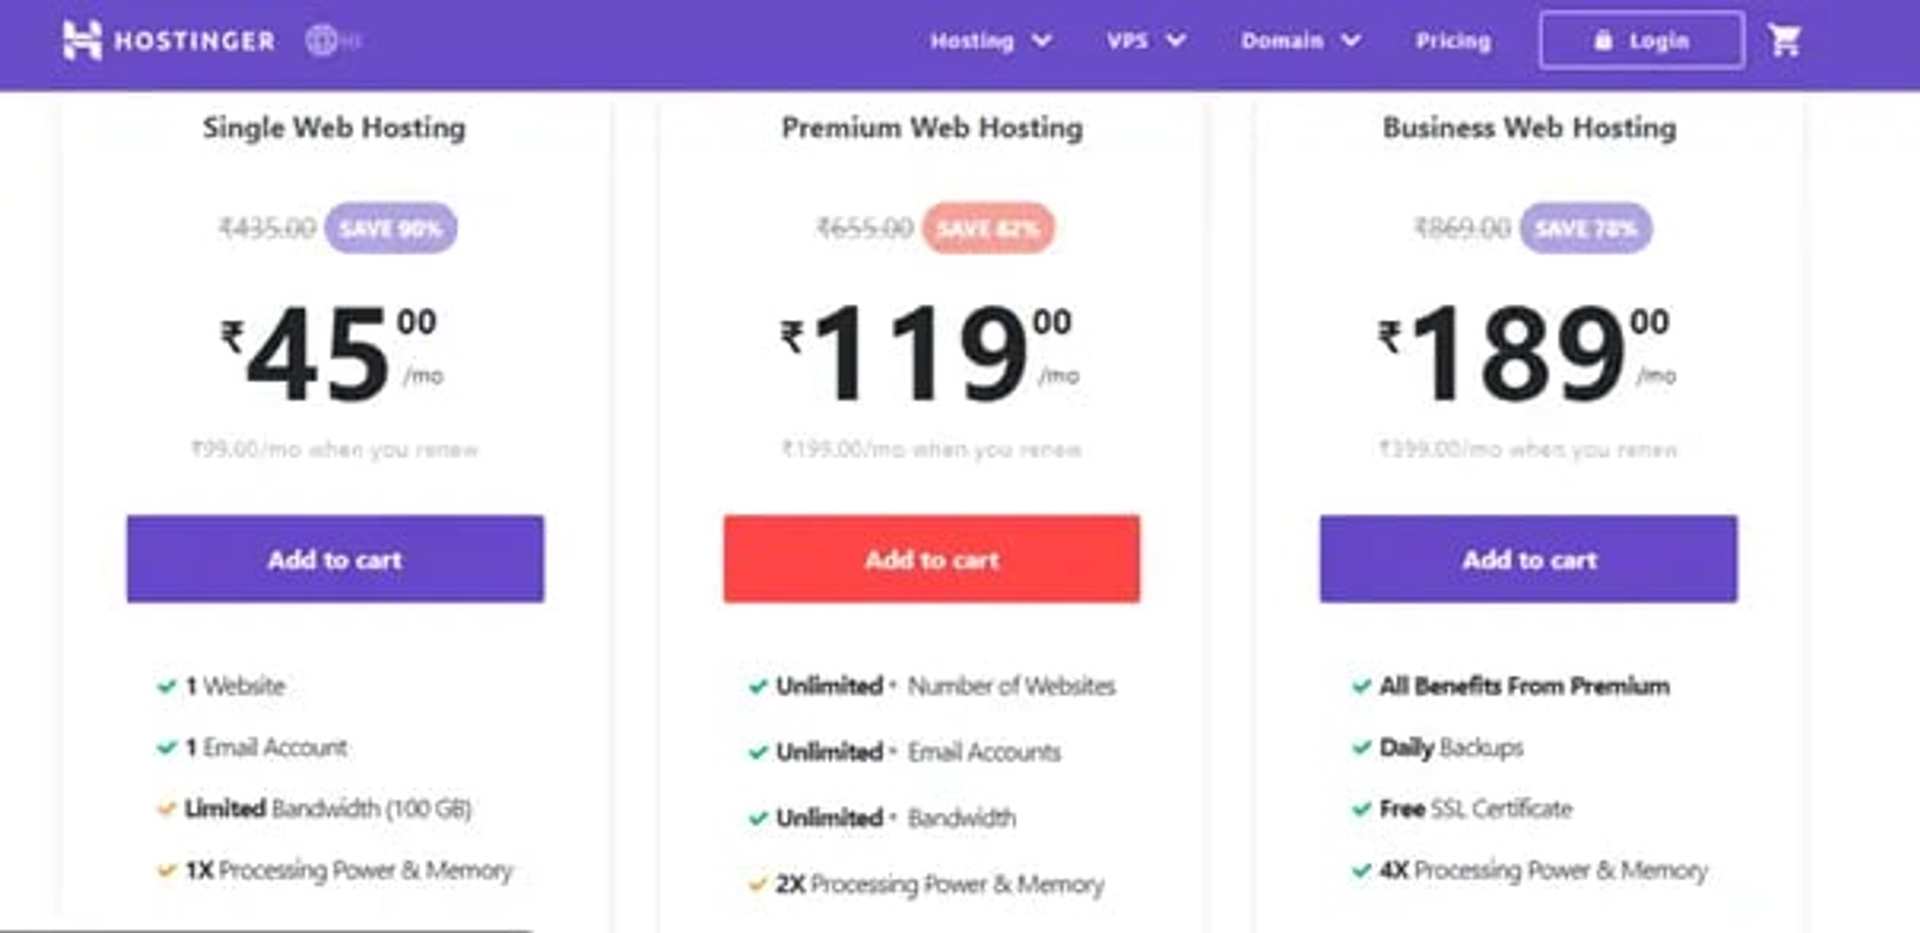Click the checkmark beside Daily Backups
This screenshot has height=933, width=1920.
[1361, 748]
